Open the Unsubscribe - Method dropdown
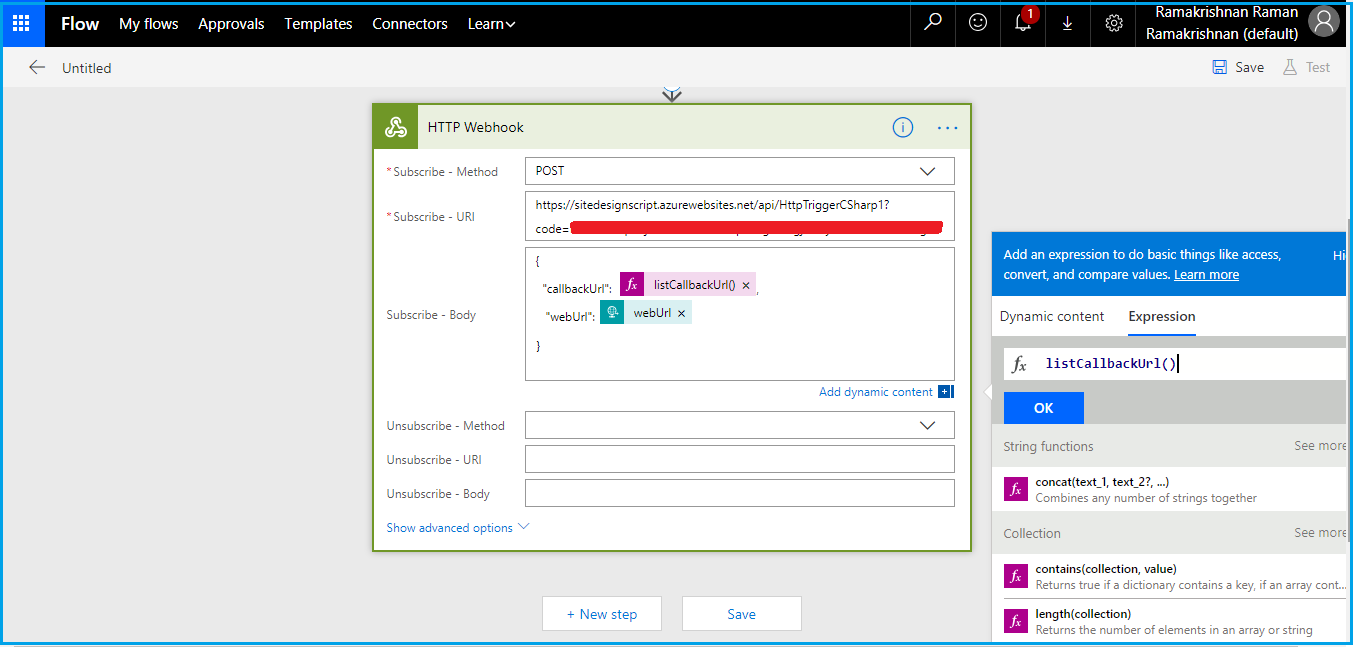Screen dimensions: 1353x647 740,425
